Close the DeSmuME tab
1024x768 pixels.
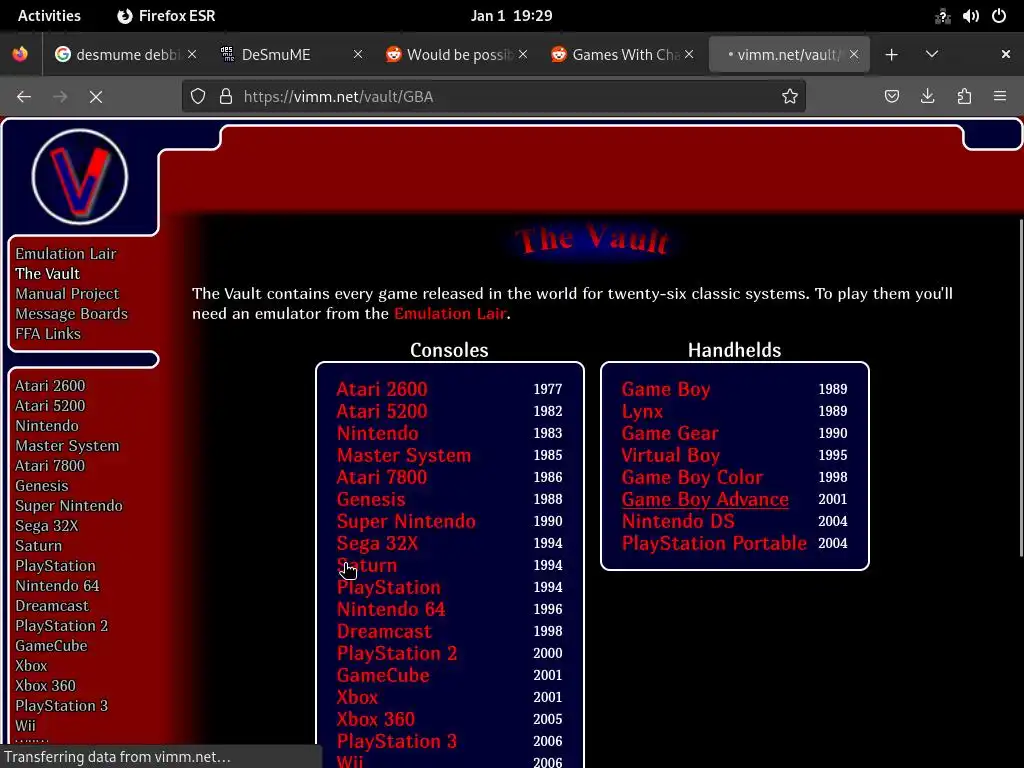pos(358,55)
